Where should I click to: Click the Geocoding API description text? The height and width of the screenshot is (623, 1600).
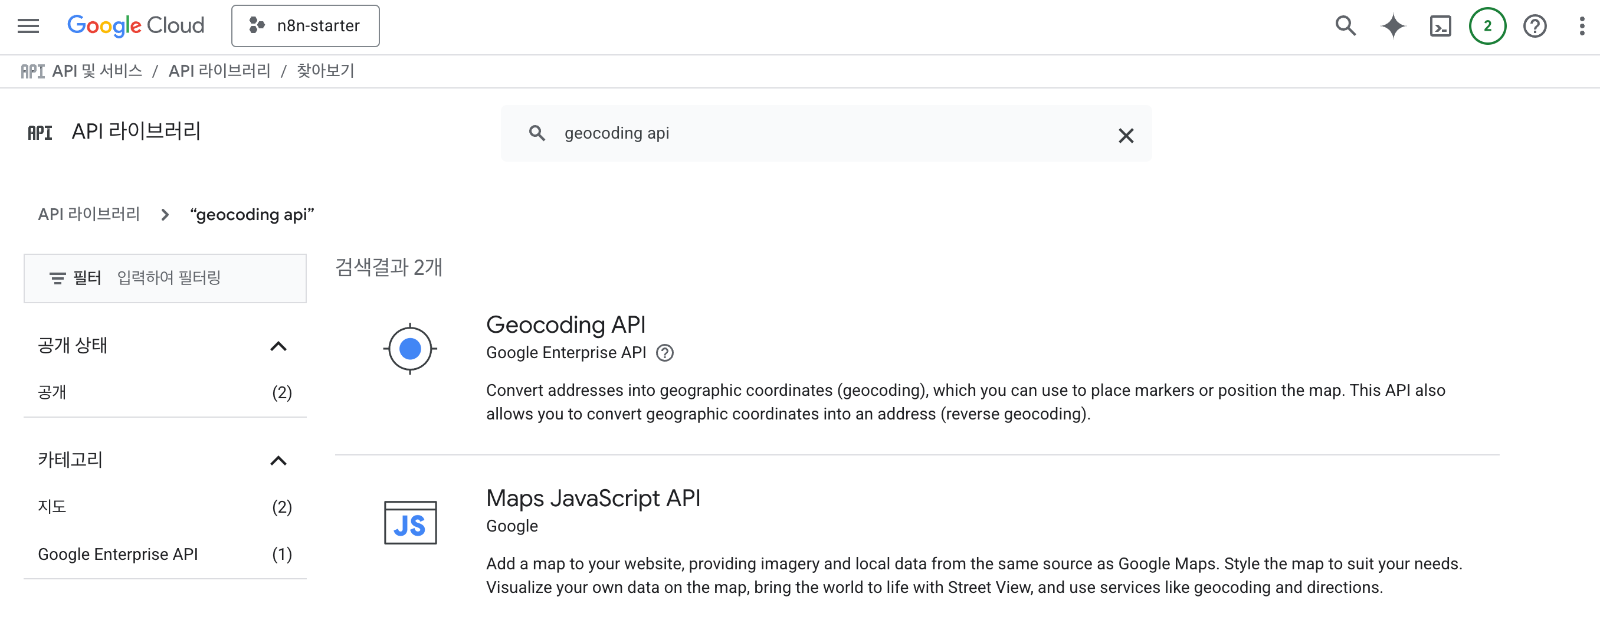click(966, 402)
